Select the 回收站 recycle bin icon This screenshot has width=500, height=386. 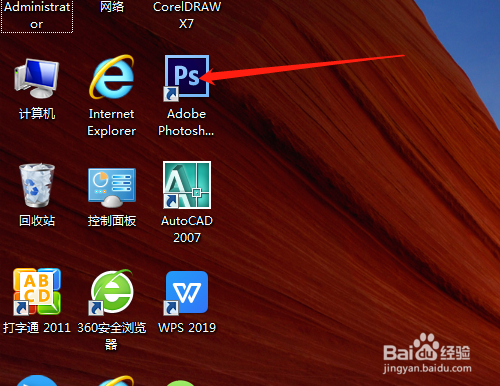tap(37, 185)
